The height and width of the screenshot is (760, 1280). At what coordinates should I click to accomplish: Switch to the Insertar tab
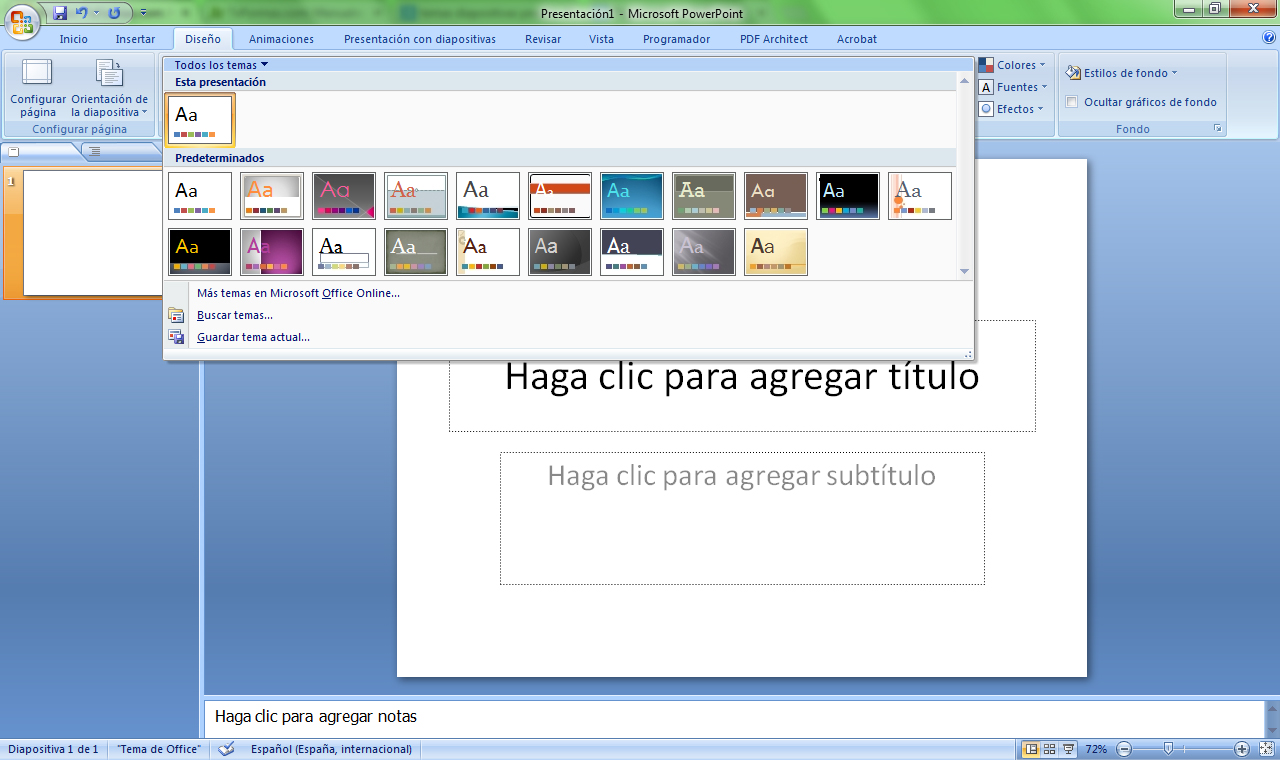click(135, 39)
